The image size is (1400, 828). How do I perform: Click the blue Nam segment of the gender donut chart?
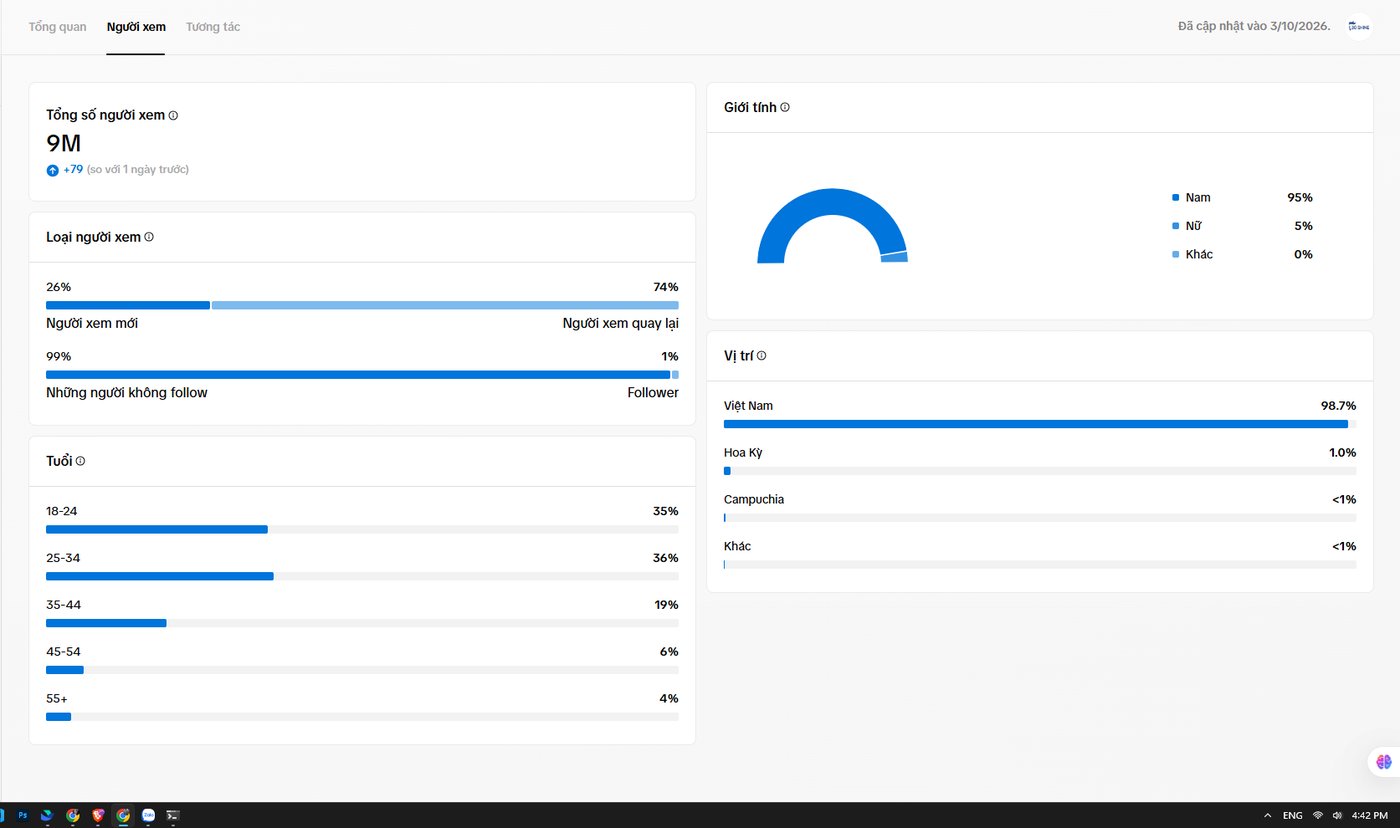(832, 203)
